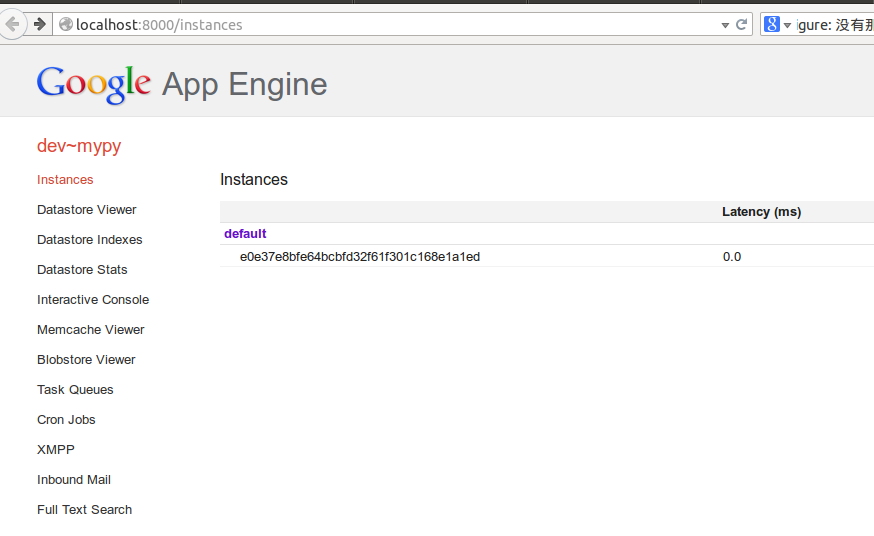The width and height of the screenshot is (874, 536).
Task: Click the globe site identity icon
Action: [x=66, y=25]
